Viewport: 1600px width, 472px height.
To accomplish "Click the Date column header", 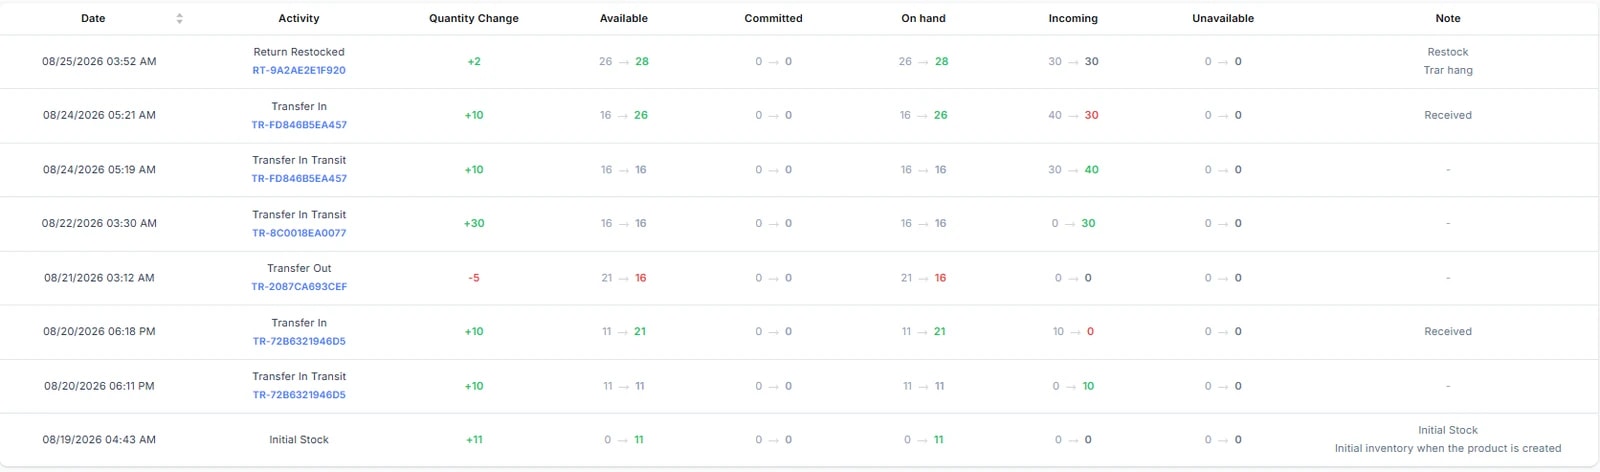I will pos(93,18).
